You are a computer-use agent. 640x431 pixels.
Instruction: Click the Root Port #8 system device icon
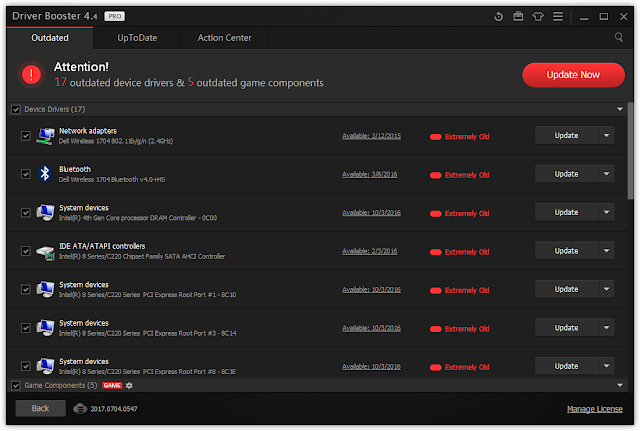pyautogui.click(x=45, y=366)
